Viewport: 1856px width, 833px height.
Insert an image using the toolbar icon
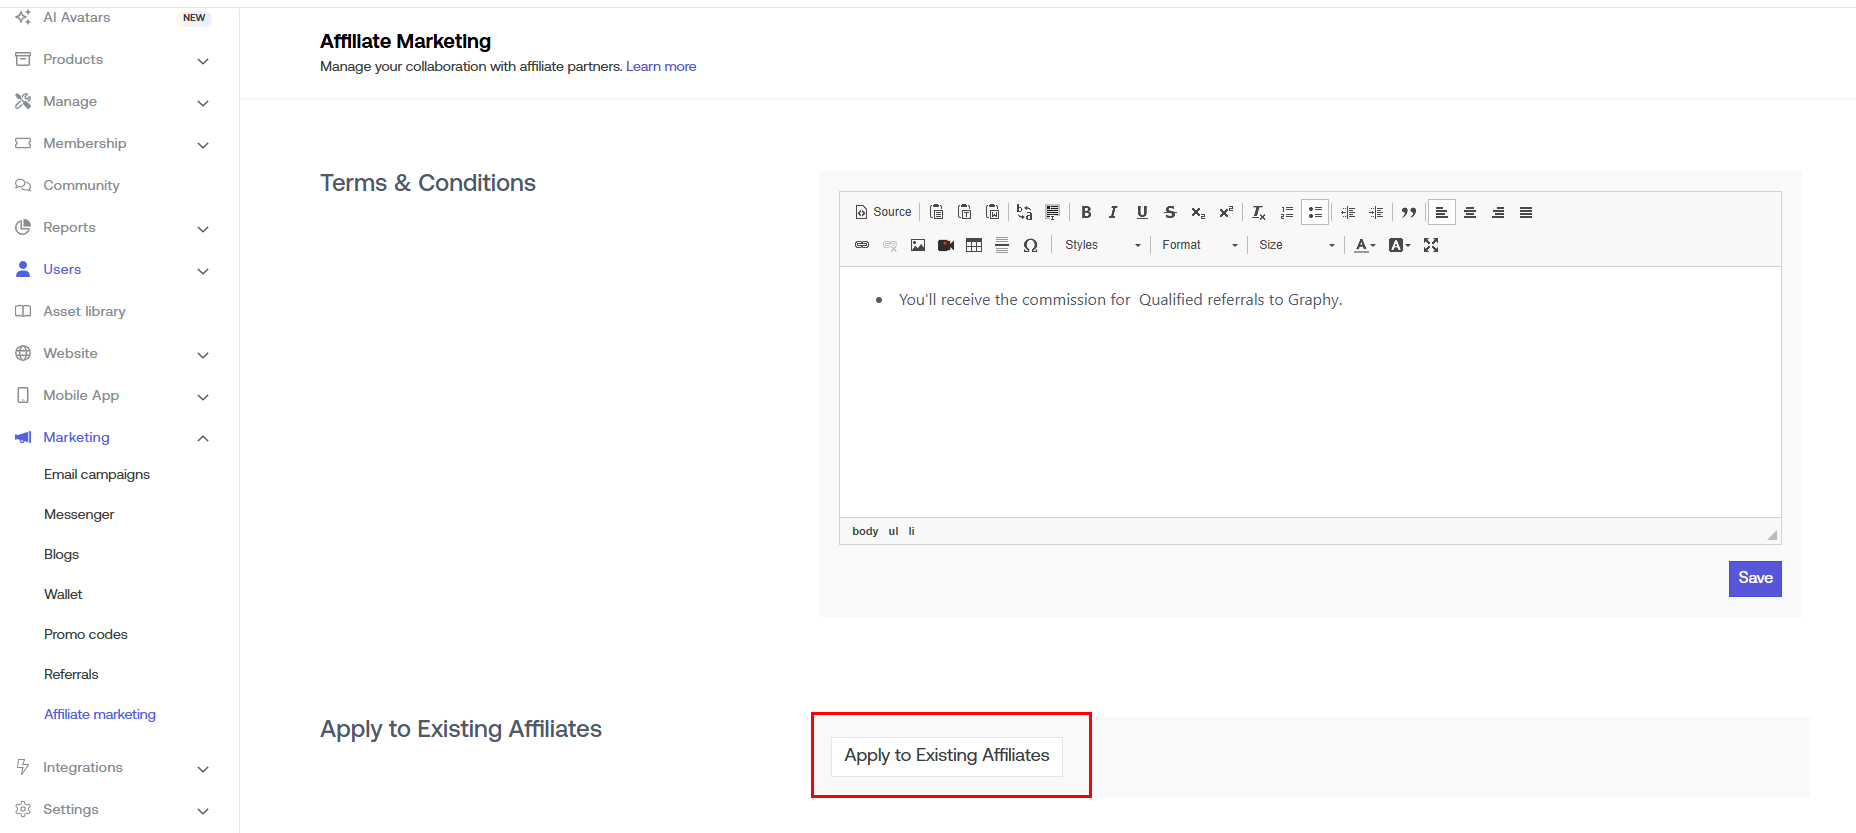coord(918,245)
